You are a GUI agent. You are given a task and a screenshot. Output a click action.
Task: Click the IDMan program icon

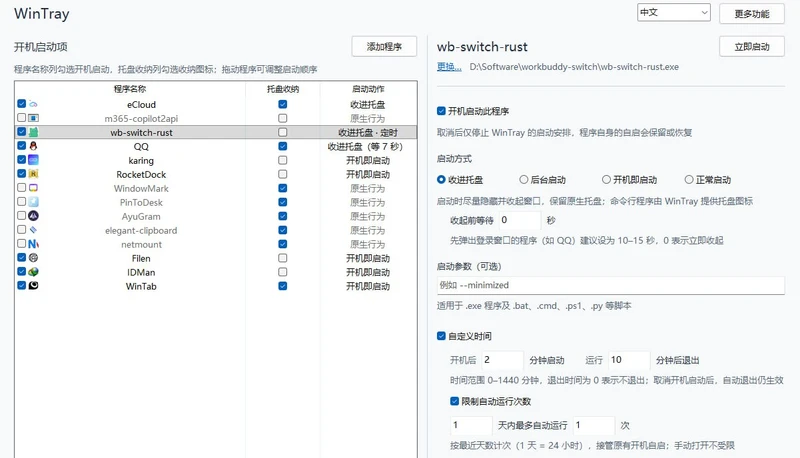click(x=33, y=272)
